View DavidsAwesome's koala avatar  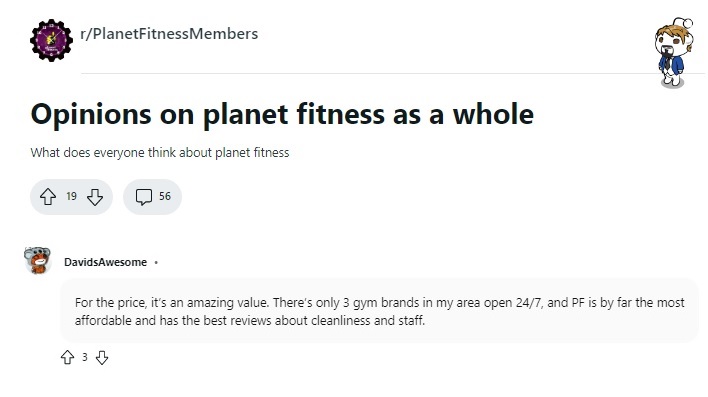(x=37, y=261)
